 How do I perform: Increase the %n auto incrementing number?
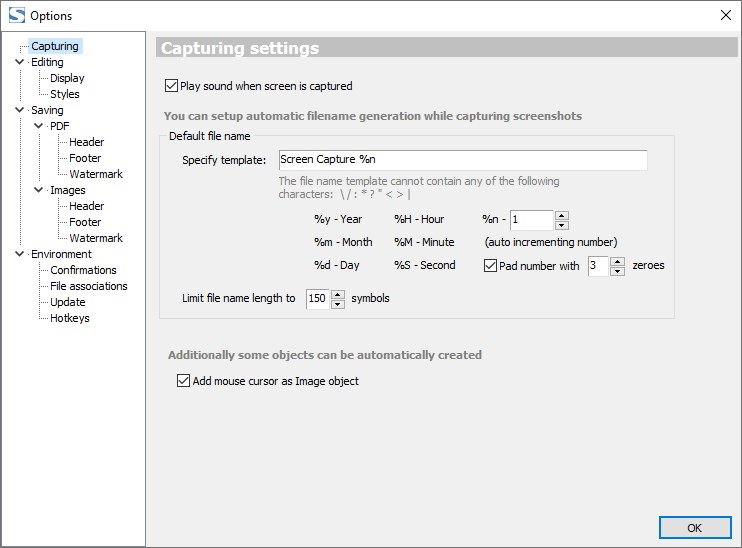click(561, 215)
